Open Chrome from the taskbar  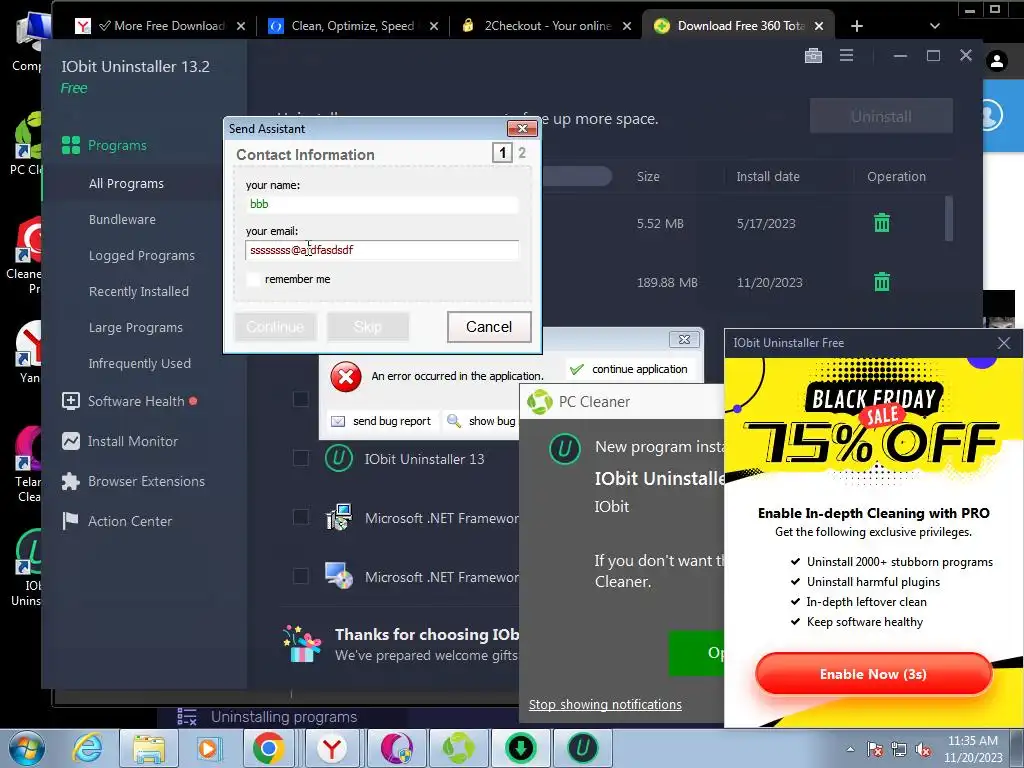point(268,748)
